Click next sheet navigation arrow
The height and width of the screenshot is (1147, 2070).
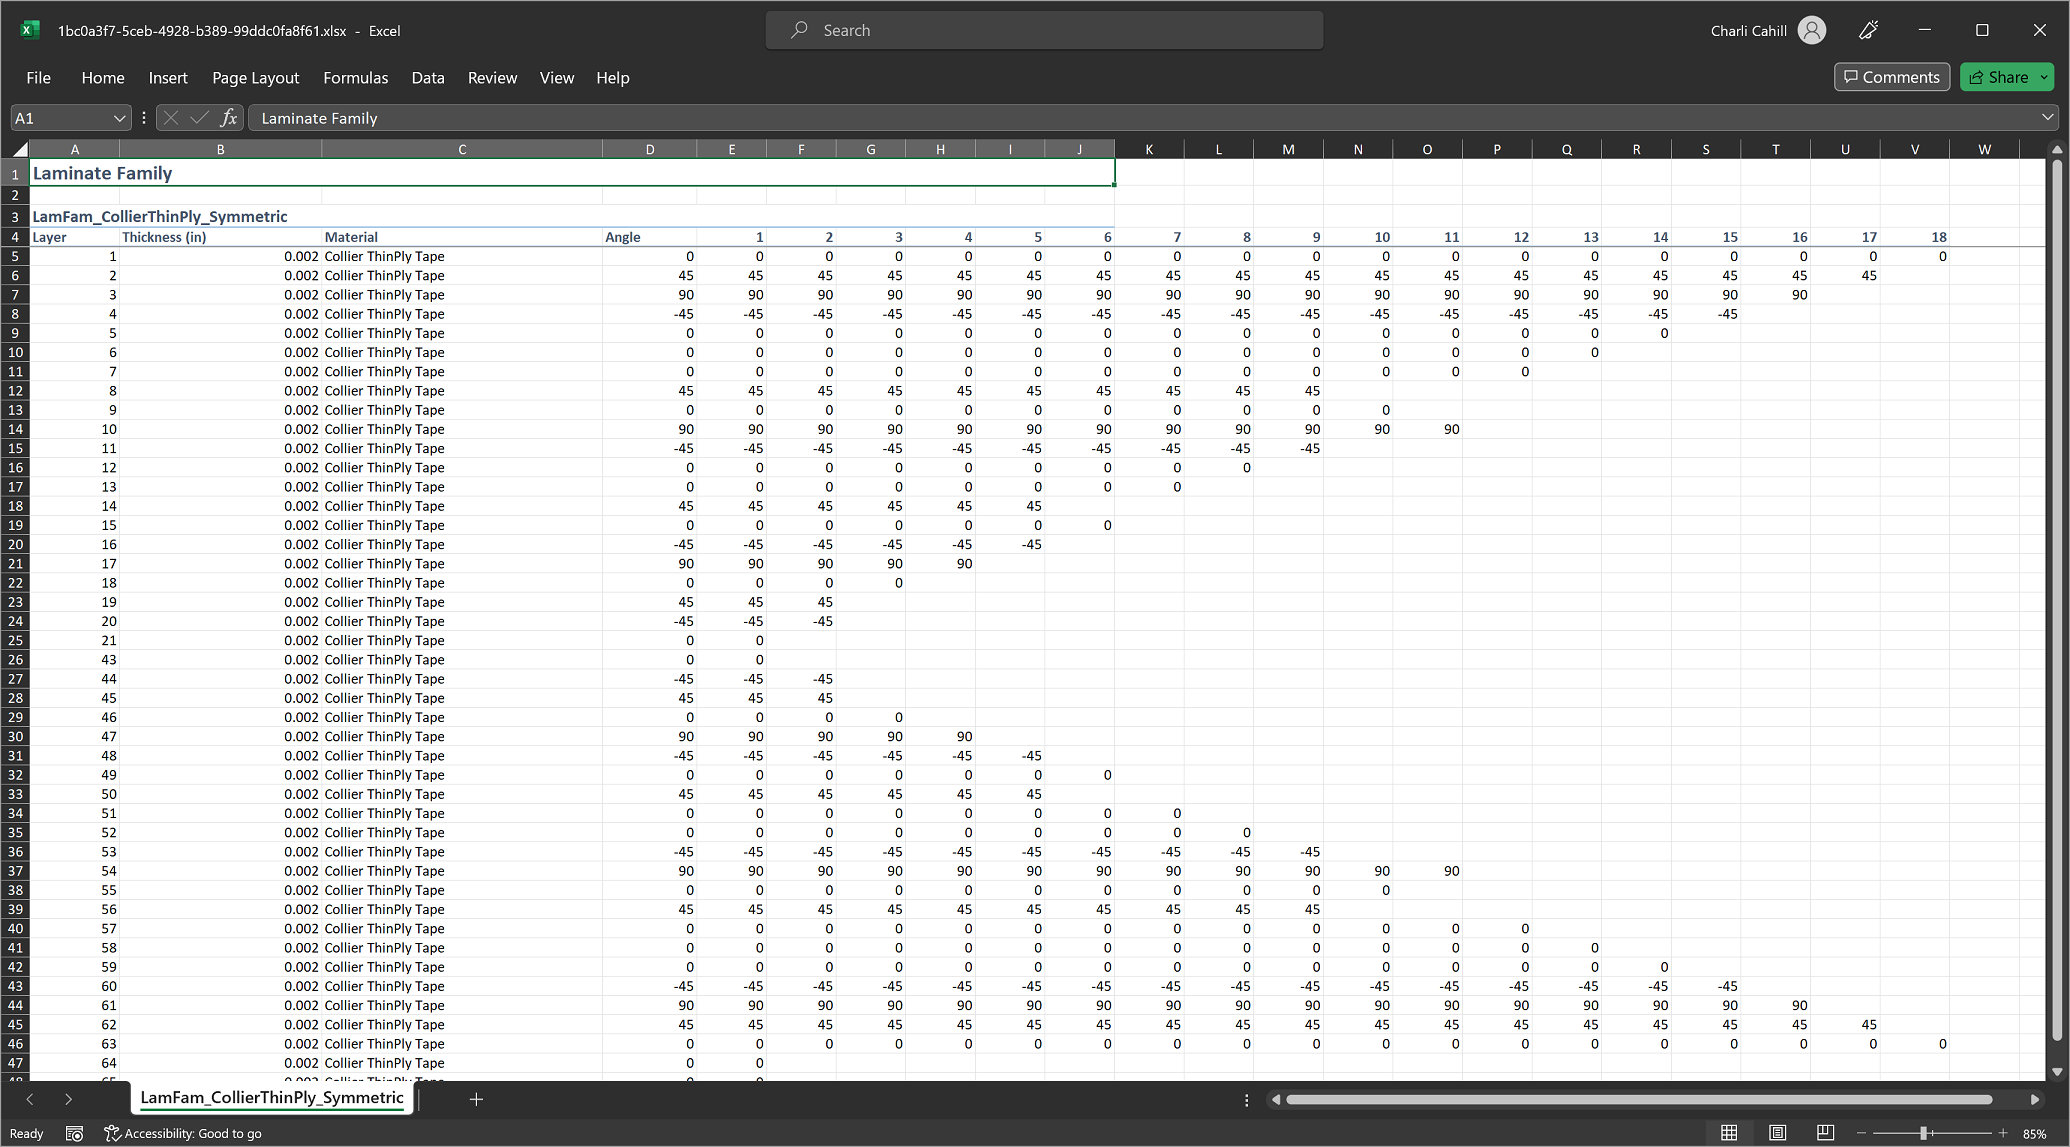(x=68, y=1099)
